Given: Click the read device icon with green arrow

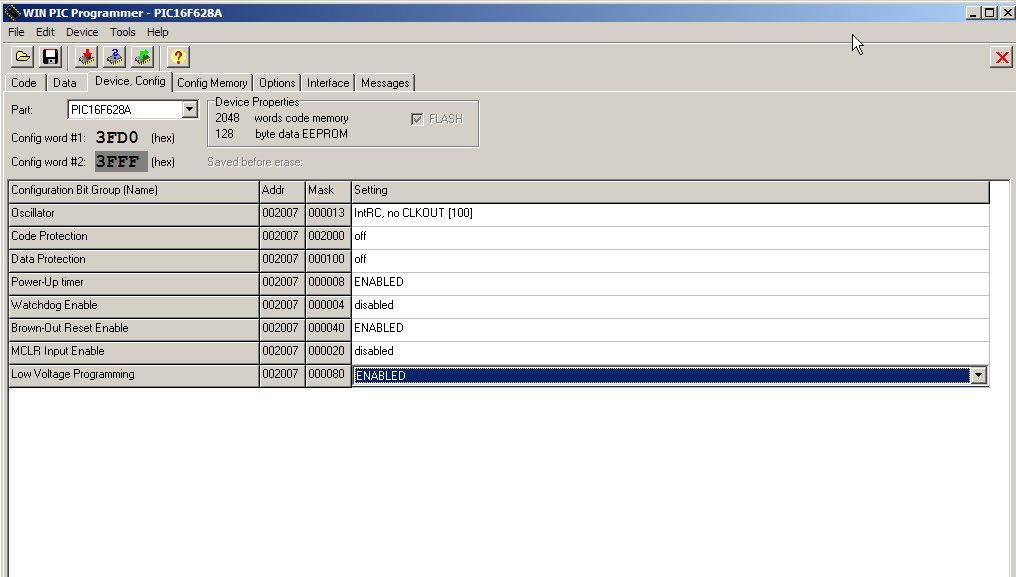Looking at the screenshot, I should [143, 57].
